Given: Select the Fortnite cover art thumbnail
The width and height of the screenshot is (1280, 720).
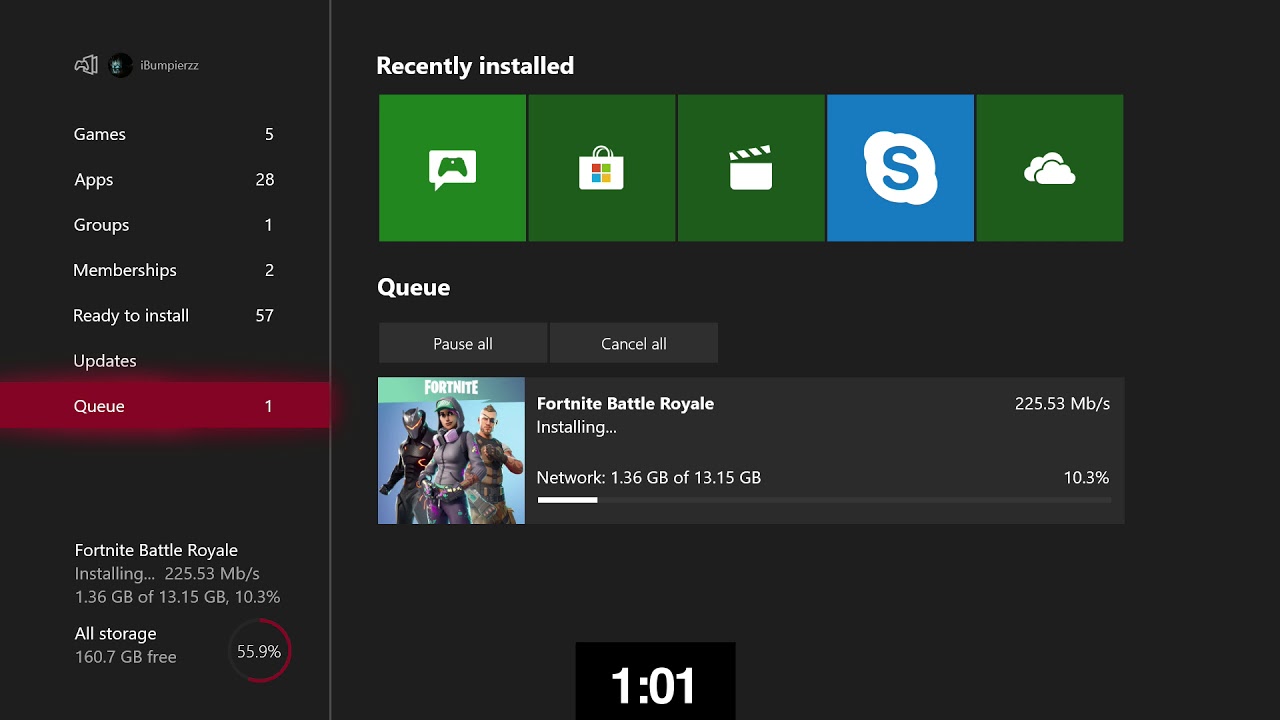Looking at the screenshot, I should [x=451, y=450].
